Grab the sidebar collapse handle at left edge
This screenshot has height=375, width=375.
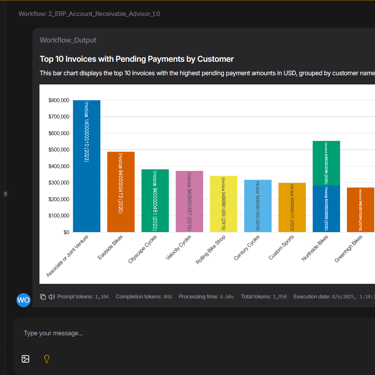(x=5, y=194)
